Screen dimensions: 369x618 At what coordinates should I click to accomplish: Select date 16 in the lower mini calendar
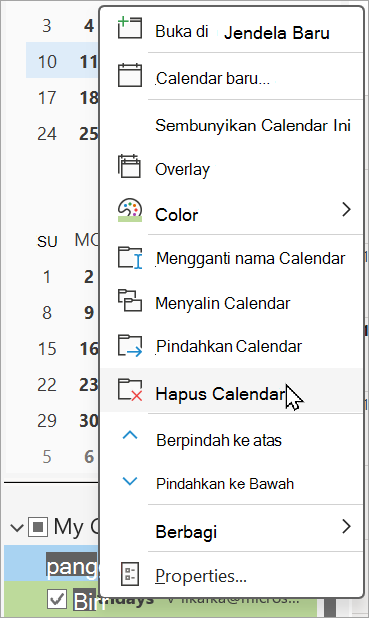[89, 348]
